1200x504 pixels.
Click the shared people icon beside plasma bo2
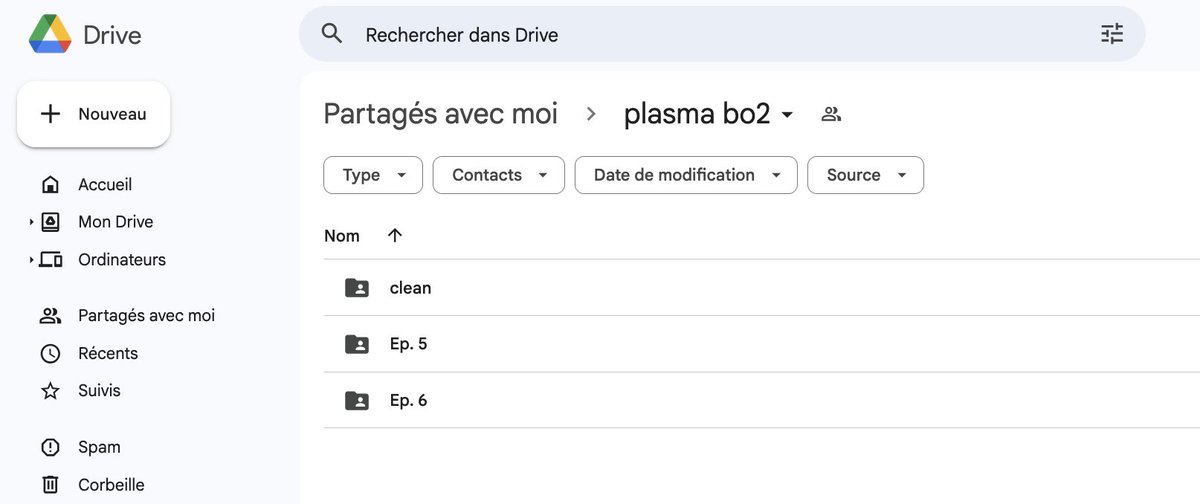coord(831,115)
